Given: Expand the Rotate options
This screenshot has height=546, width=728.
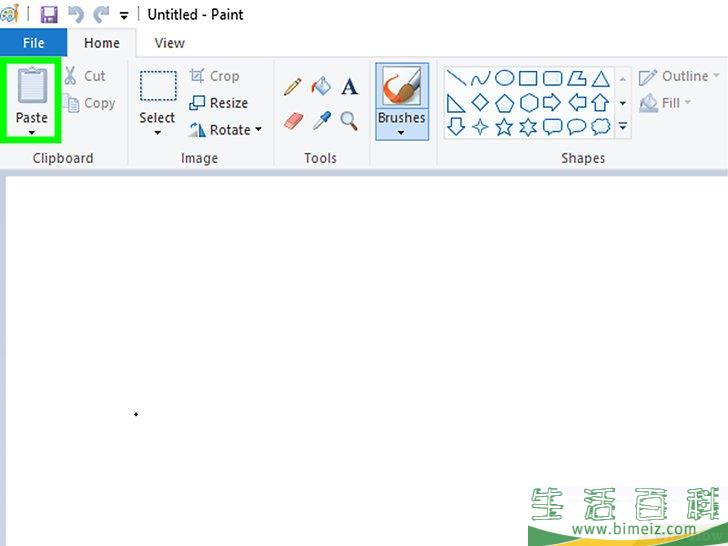Looking at the screenshot, I should click(x=258, y=130).
